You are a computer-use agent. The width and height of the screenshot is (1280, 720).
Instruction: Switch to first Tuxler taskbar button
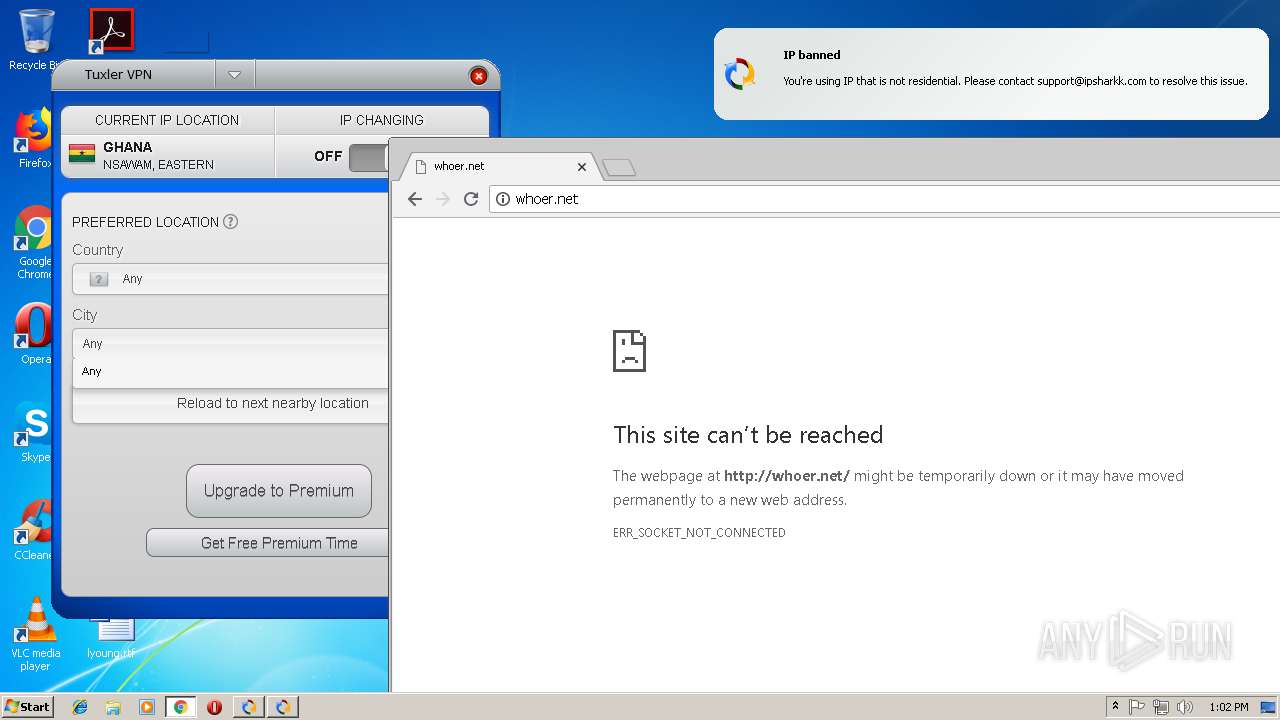248,707
